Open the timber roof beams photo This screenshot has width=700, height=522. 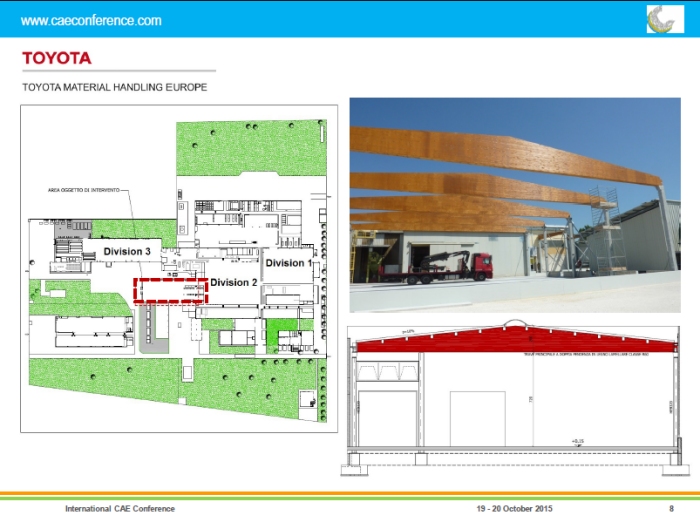click(514, 204)
